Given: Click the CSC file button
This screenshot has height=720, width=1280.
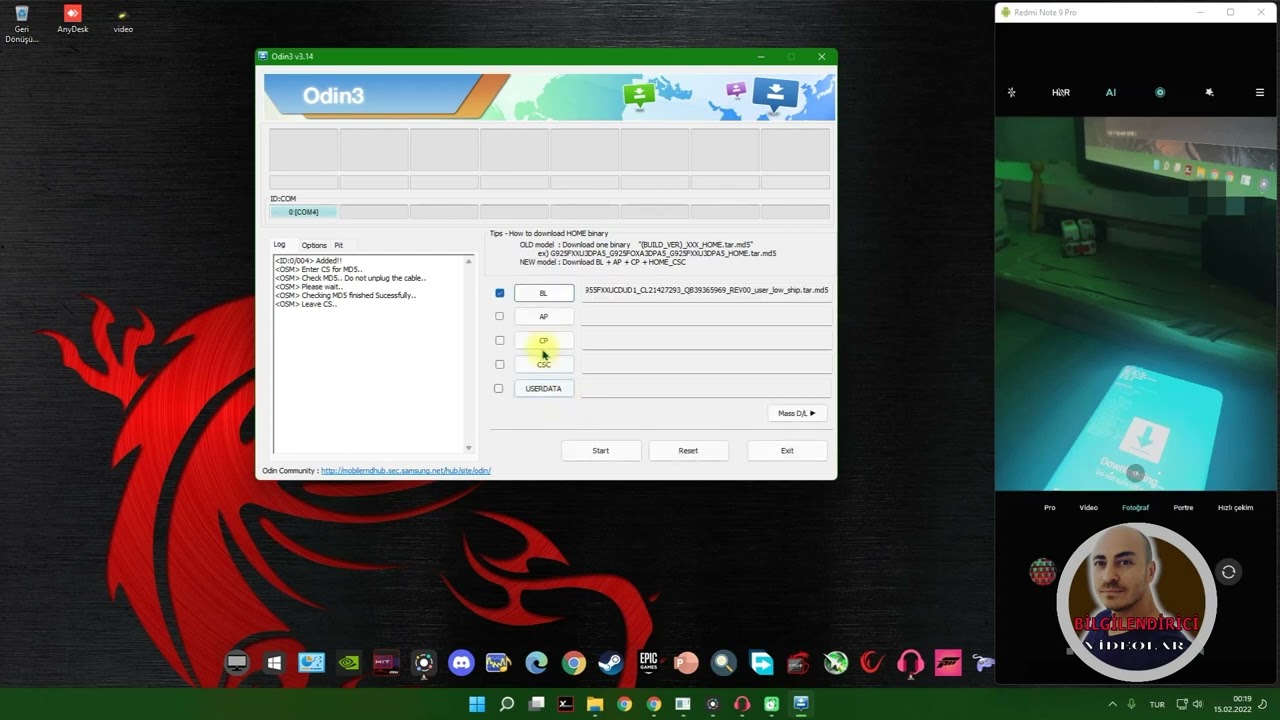Looking at the screenshot, I should (543, 364).
